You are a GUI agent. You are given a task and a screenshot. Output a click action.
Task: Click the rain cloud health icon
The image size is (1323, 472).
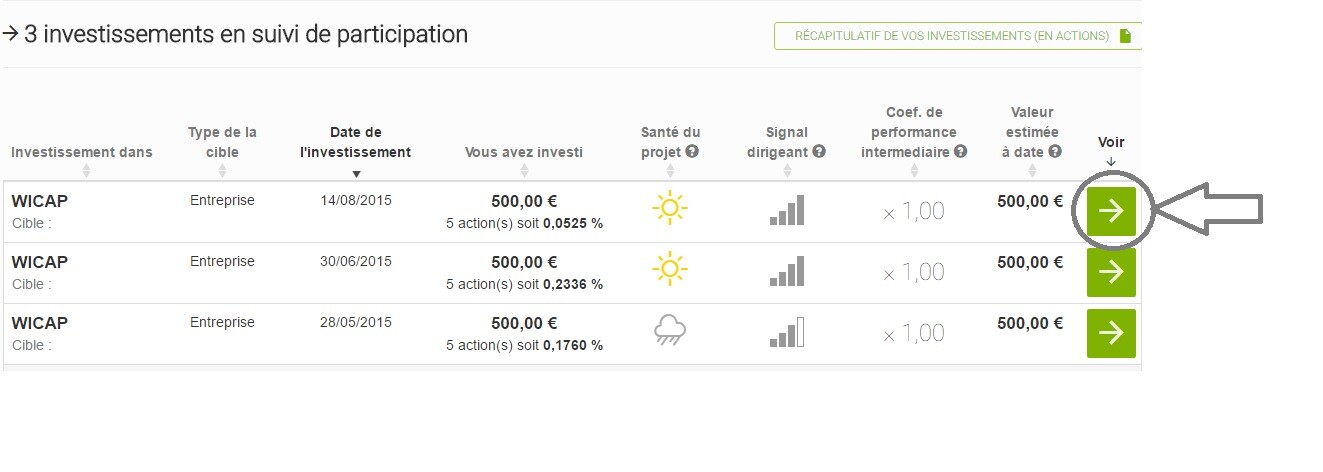tap(669, 329)
